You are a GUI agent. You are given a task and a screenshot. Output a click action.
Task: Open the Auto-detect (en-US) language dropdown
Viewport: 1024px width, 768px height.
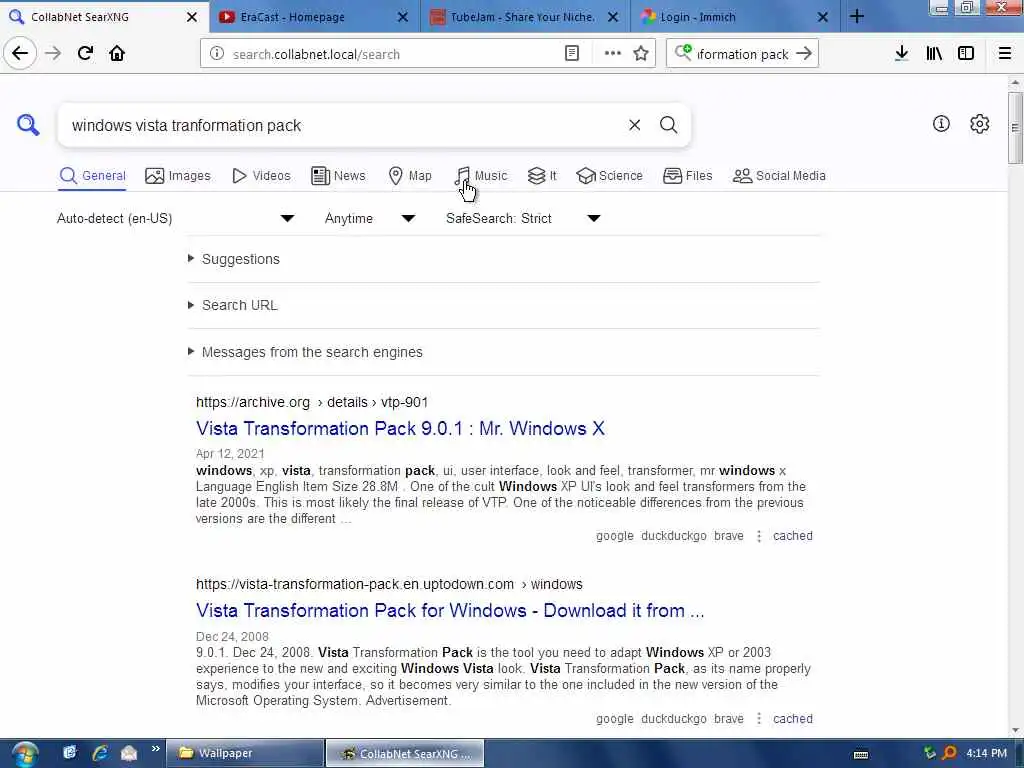point(176,218)
